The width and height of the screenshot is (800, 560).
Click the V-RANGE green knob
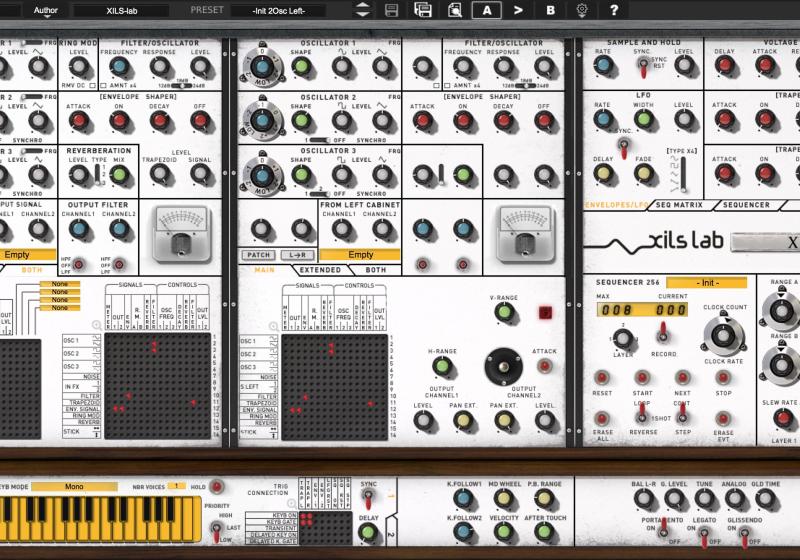[504, 312]
